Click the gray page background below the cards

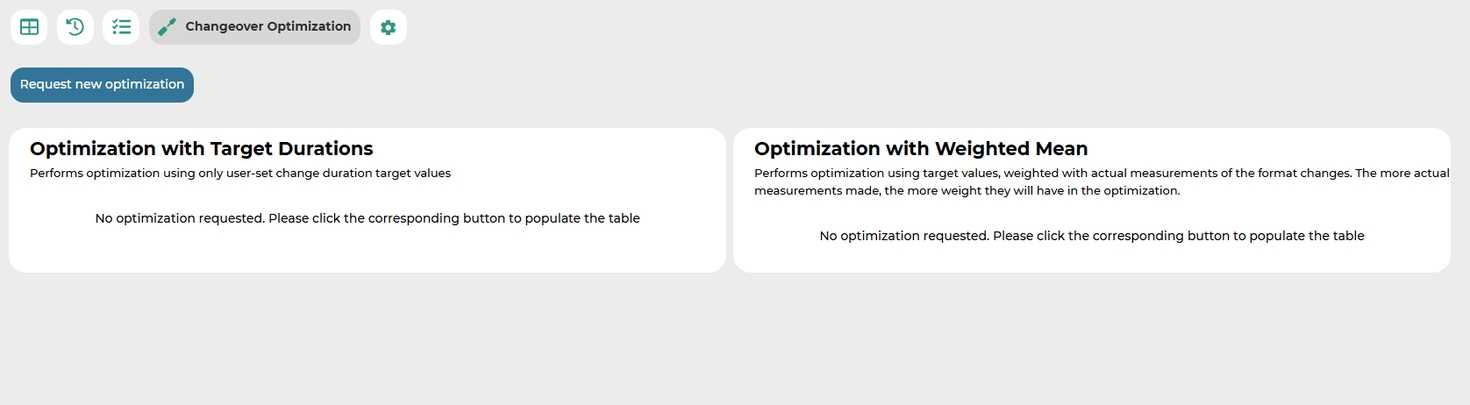point(735,340)
